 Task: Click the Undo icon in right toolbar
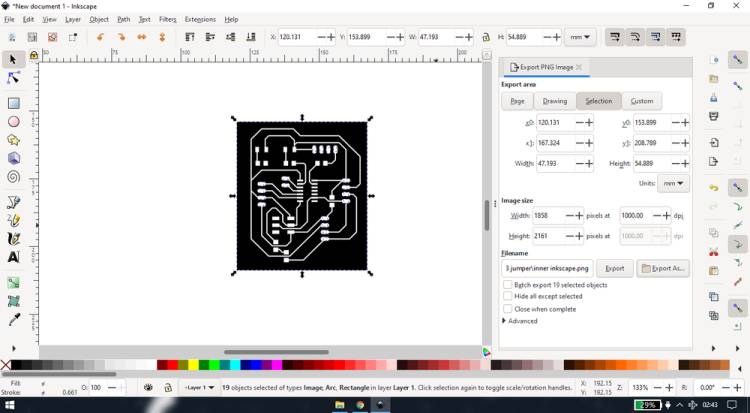click(x=714, y=188)
